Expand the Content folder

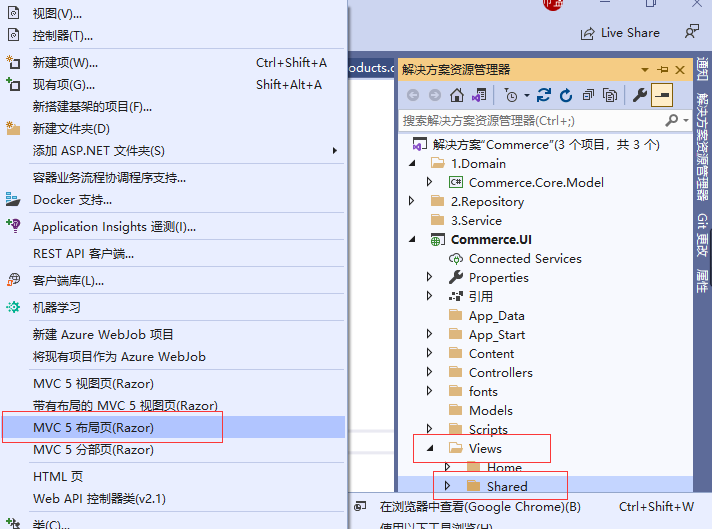[430, 353]
